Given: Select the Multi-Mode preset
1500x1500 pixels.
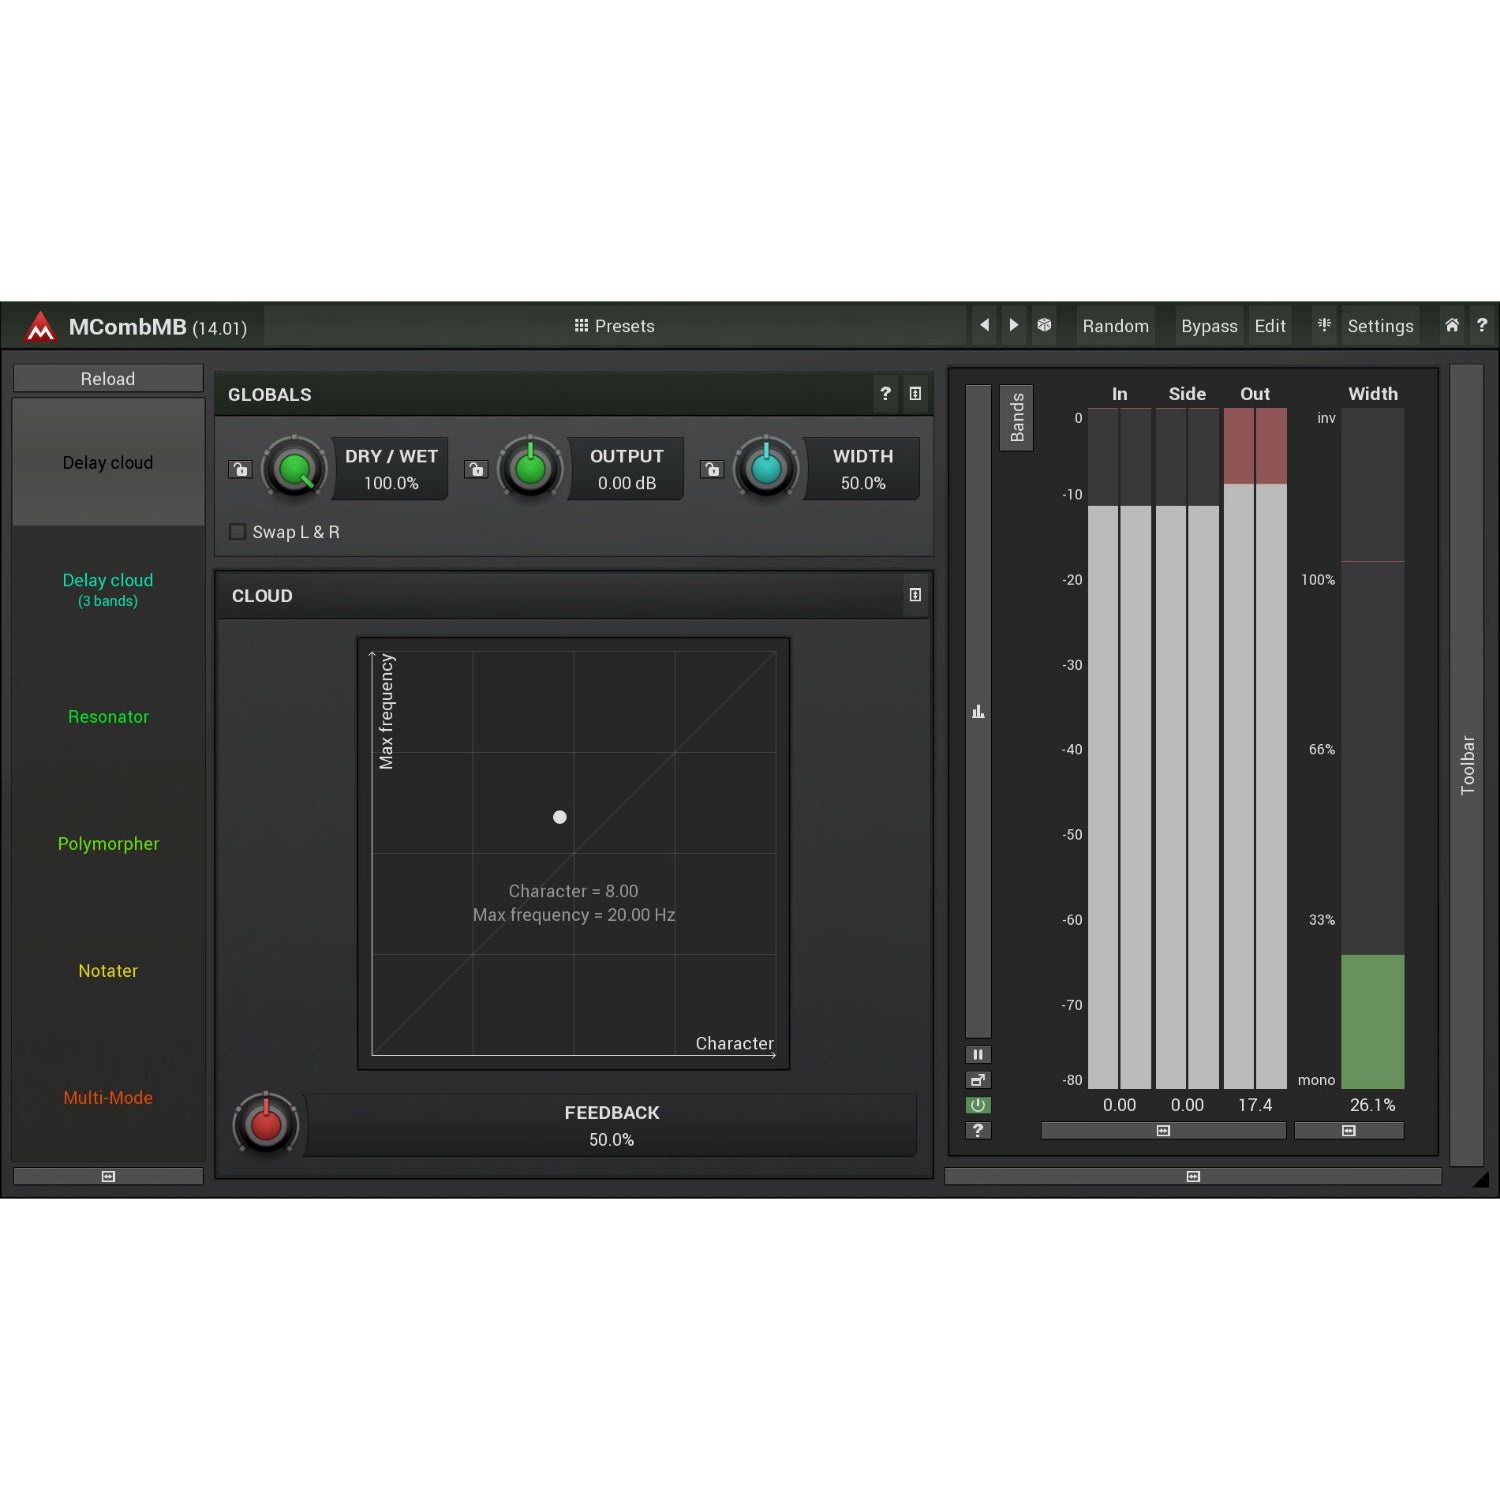Looking at the screenshot, I should click(x=108, y=1098).
